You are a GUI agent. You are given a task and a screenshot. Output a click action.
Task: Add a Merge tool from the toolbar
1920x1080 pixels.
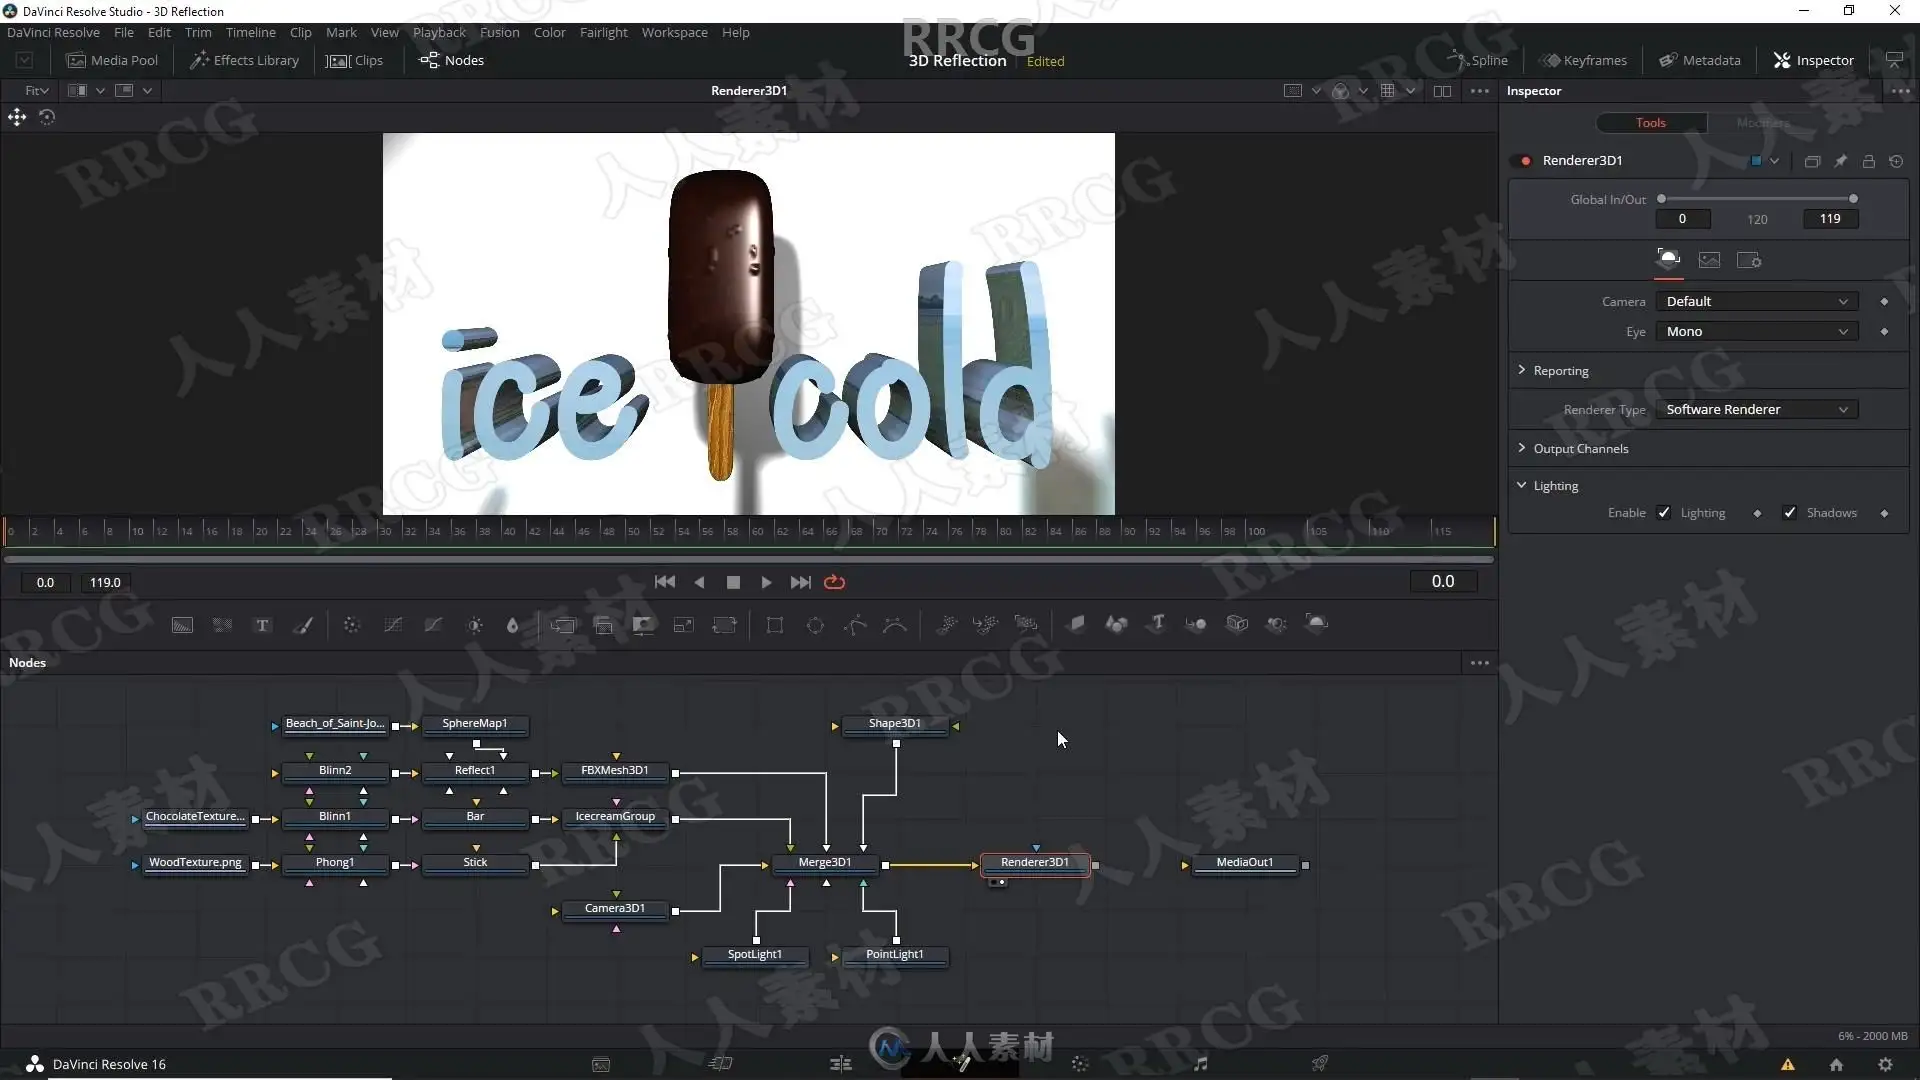pyautogui.click(x=563, y=625)
